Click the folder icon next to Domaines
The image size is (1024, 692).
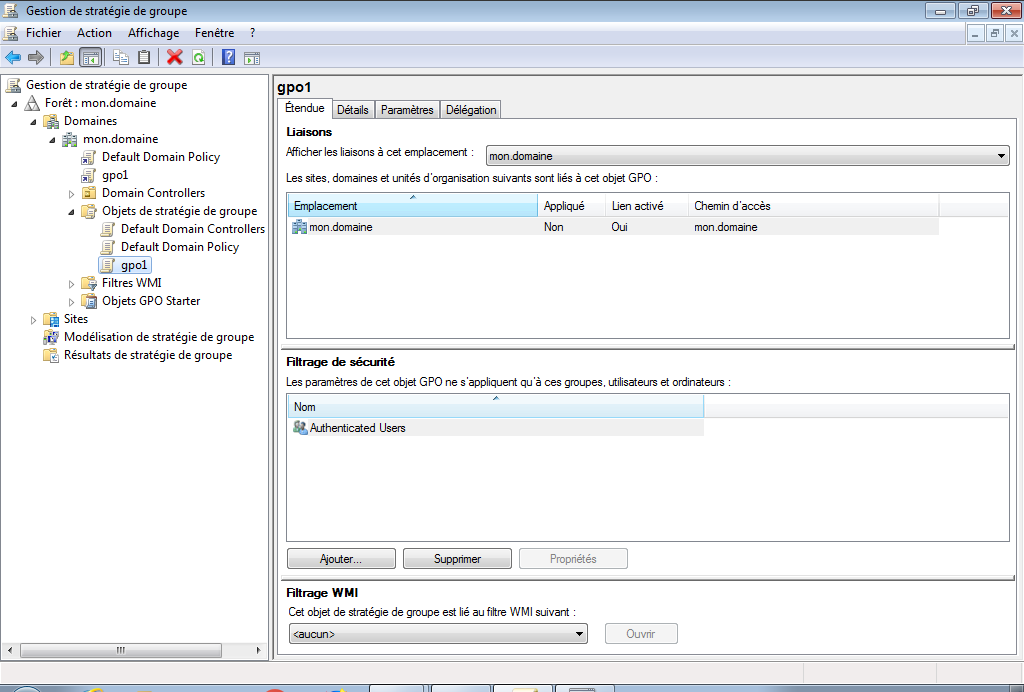(x=51, y=121)
